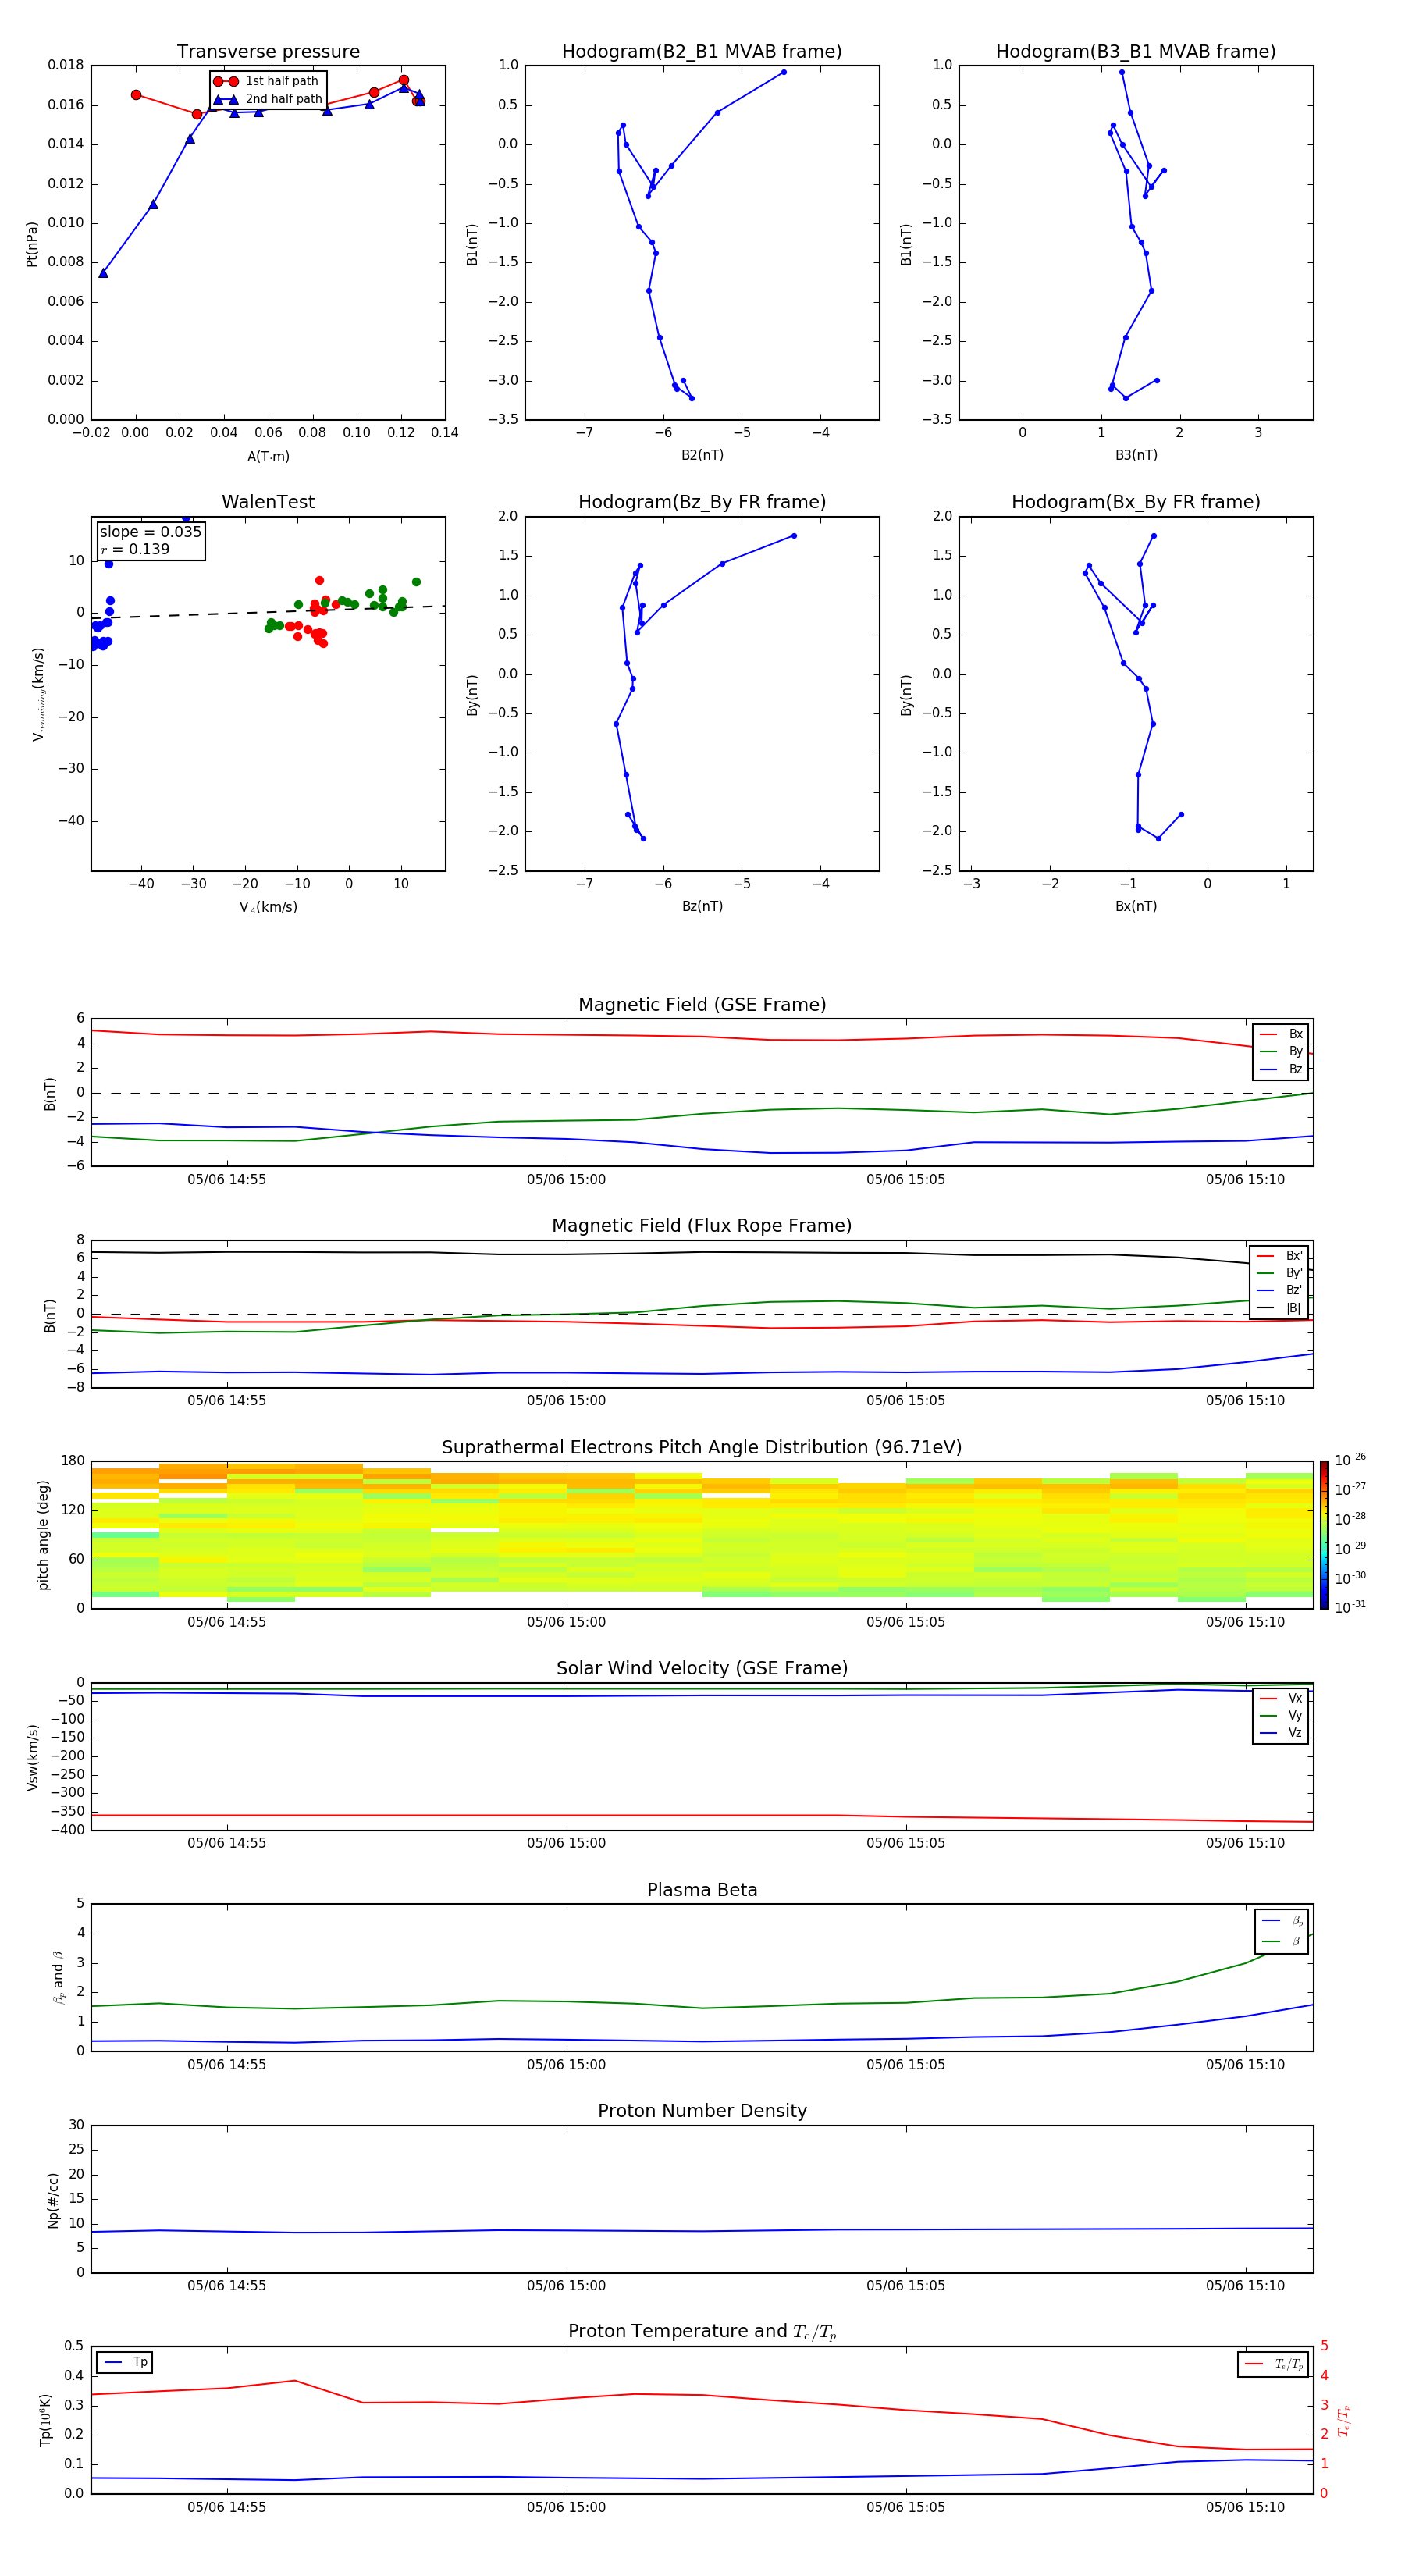Click the 'slope = 0.035' annotation

(151, 532)
